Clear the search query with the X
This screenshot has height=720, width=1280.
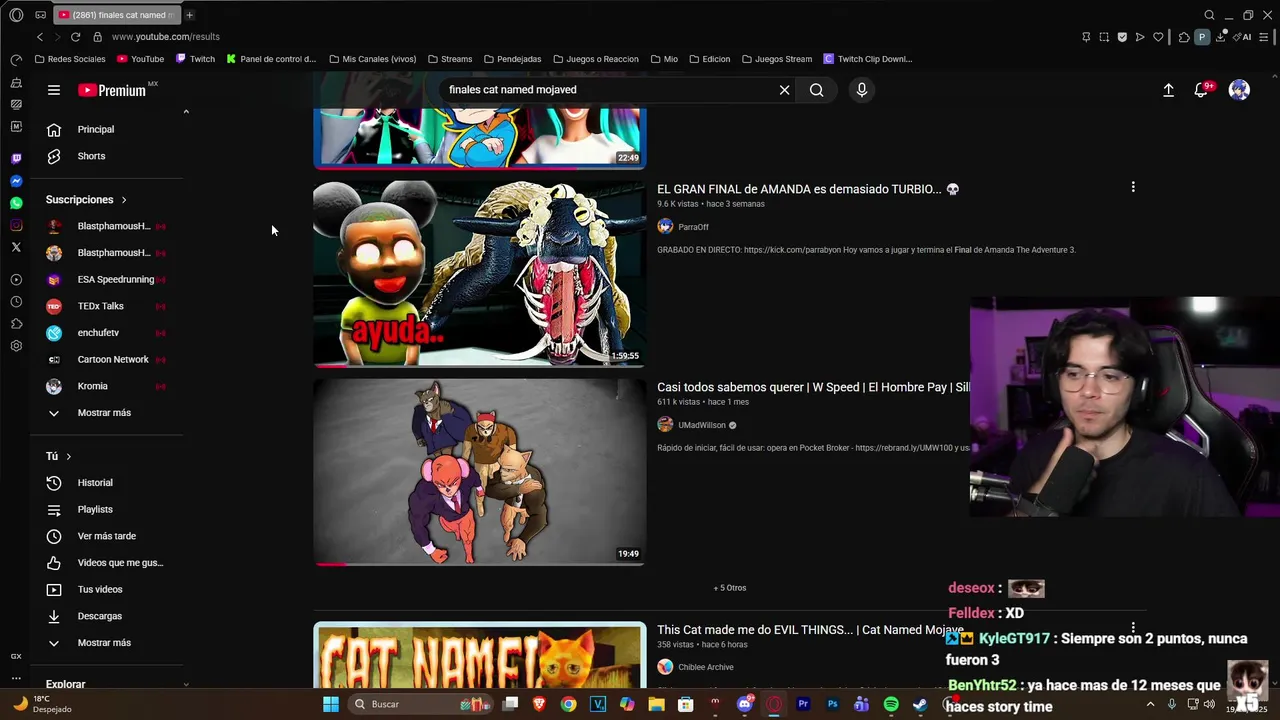point(785,90)
